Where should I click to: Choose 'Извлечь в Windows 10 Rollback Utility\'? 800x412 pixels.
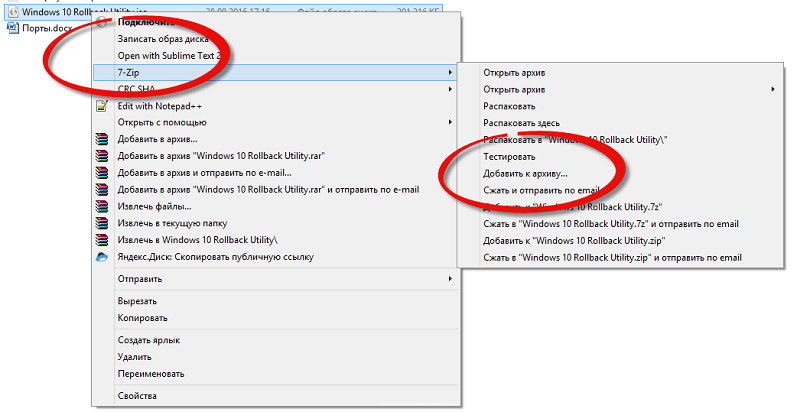[198, 240]
